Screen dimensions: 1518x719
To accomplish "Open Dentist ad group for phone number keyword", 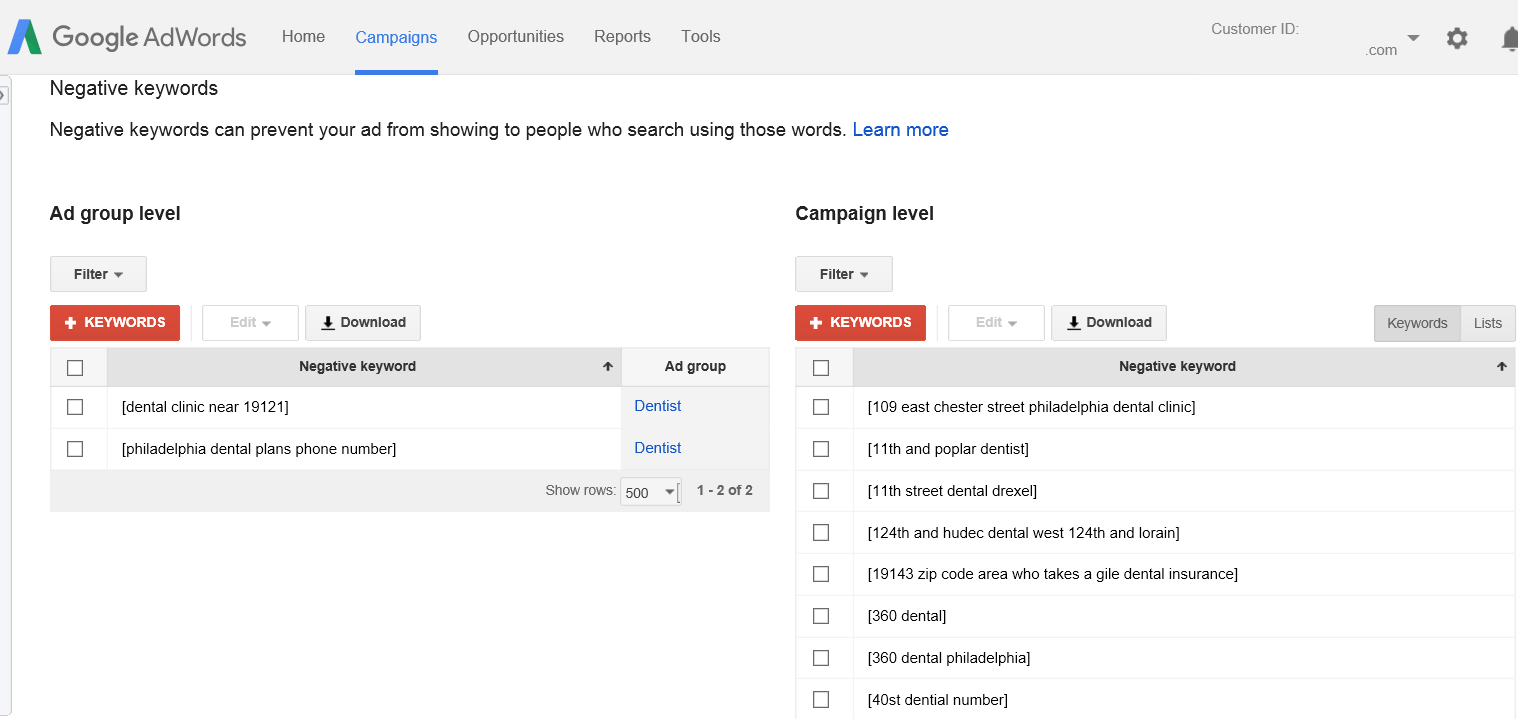I will coord(657,448).
